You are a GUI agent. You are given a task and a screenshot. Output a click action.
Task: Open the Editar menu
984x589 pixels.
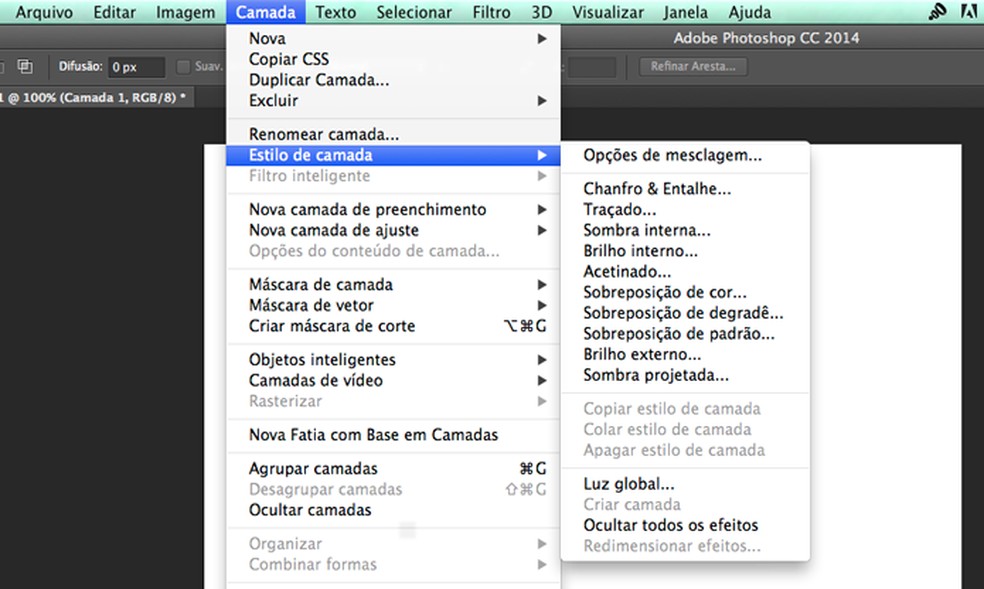tap(114, 12)
